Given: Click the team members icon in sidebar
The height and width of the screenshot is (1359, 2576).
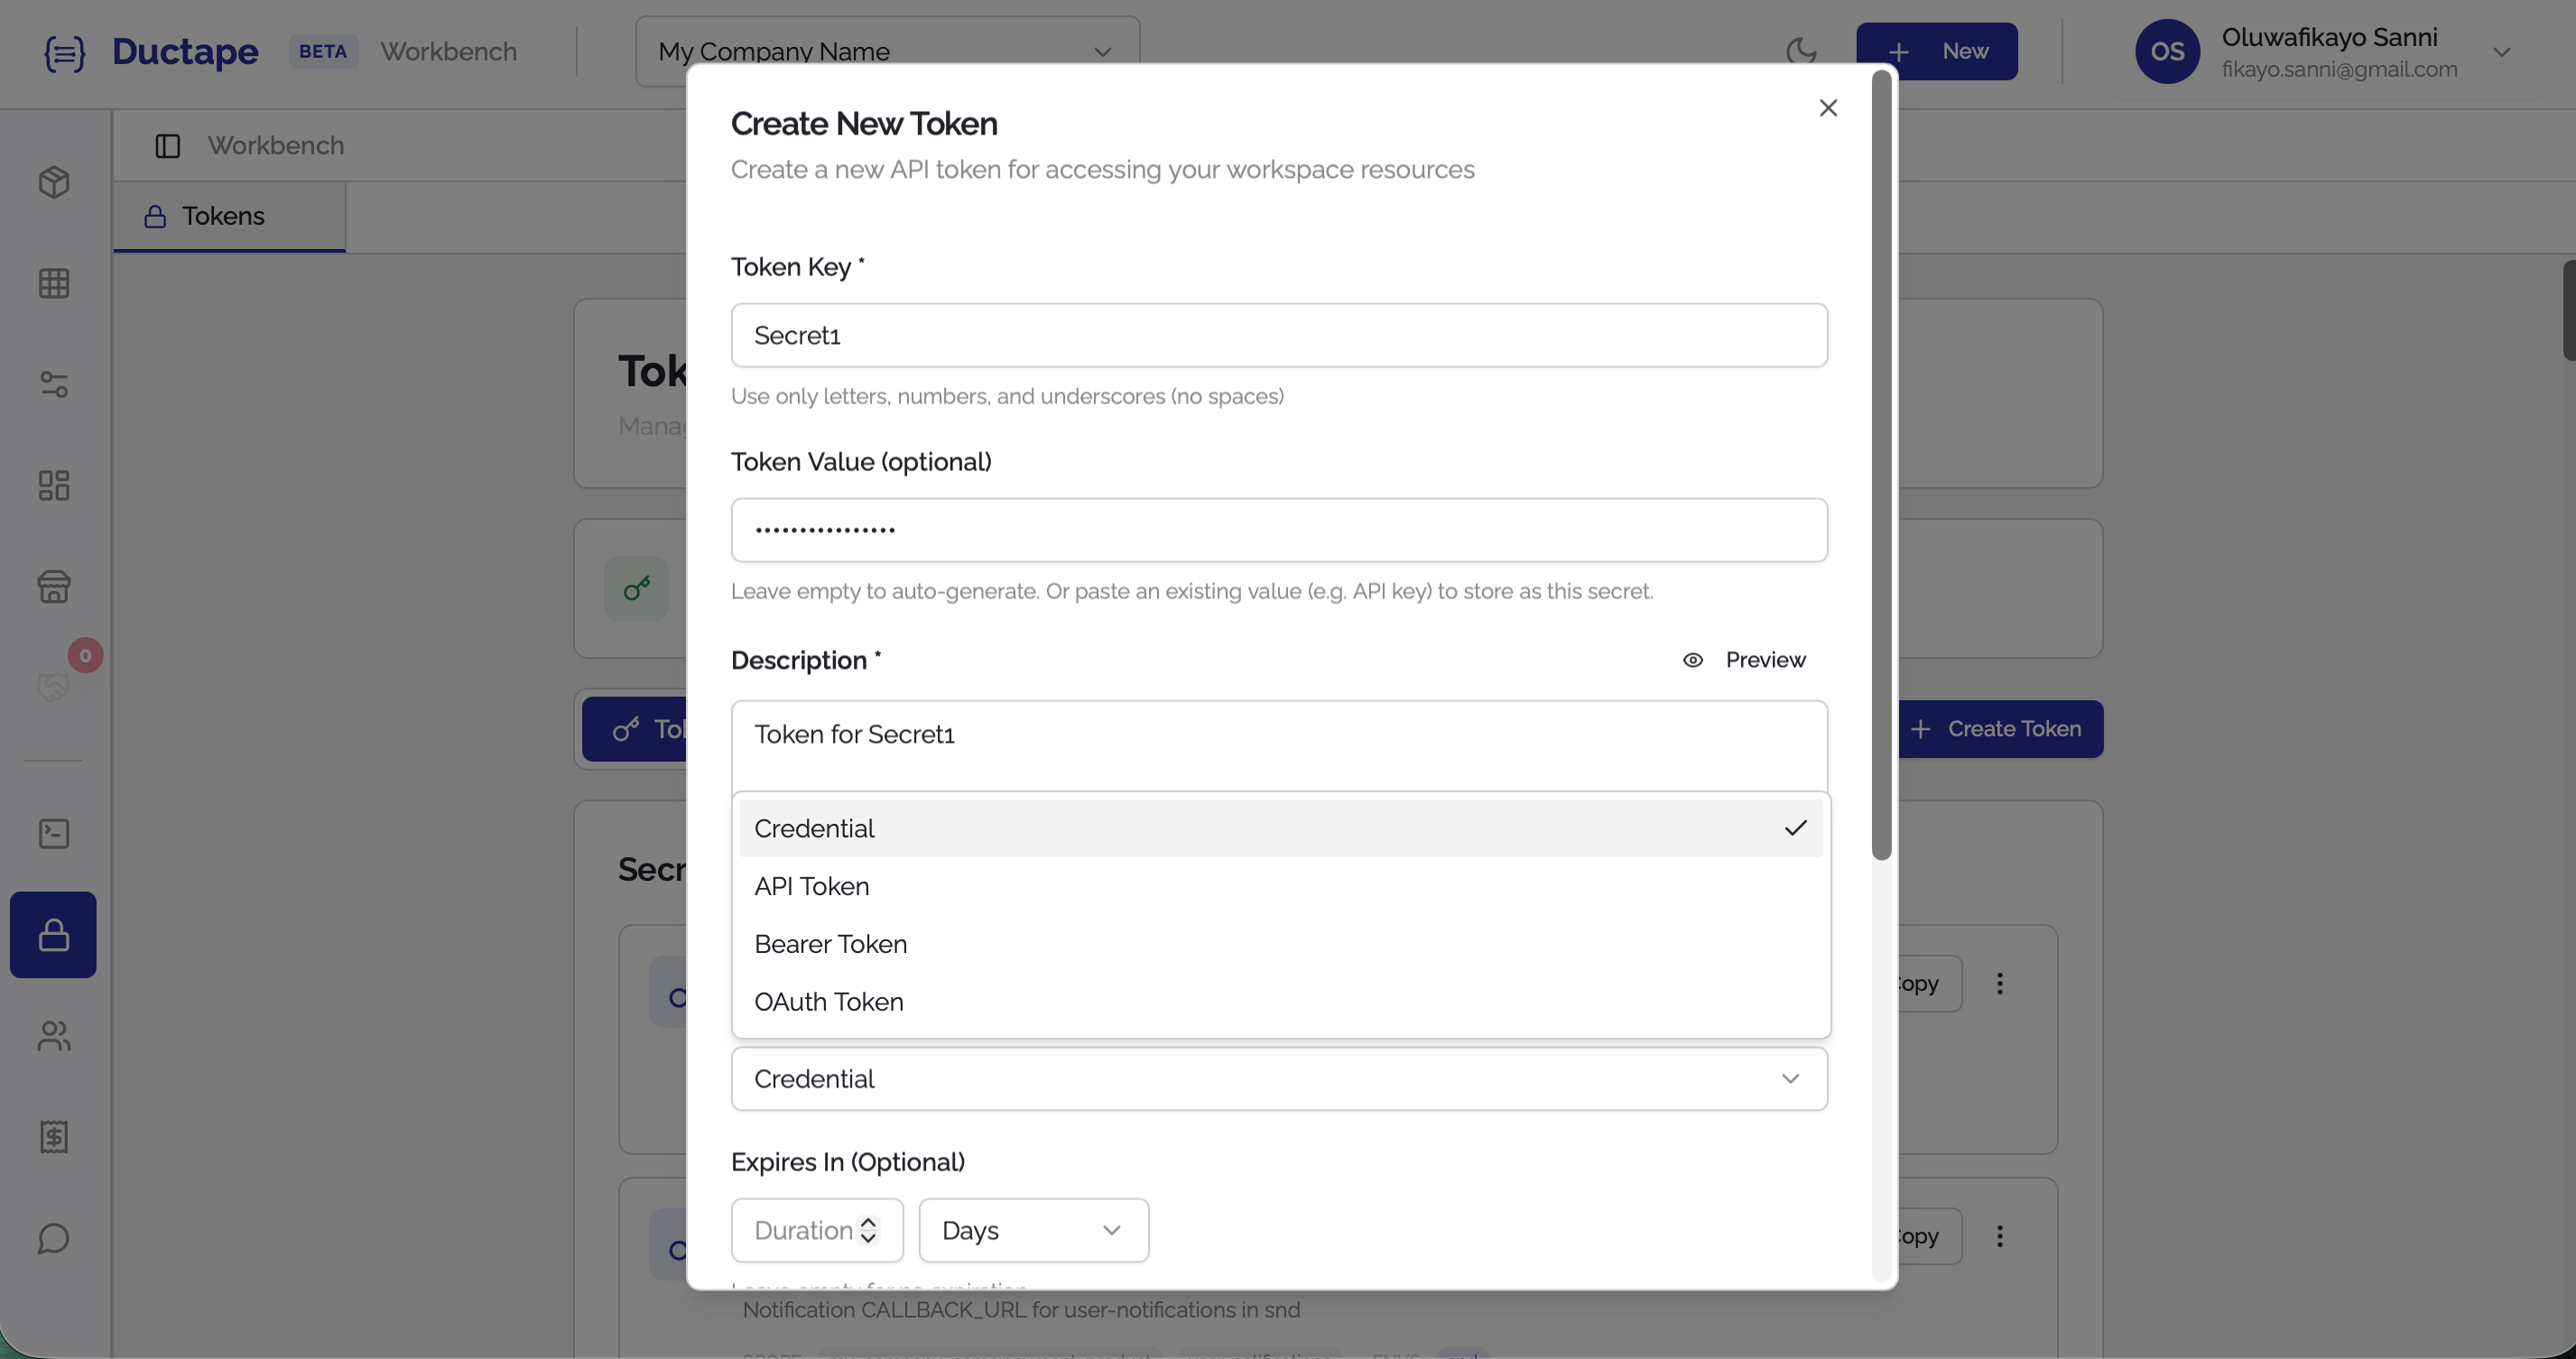Looking at the screenshot, I should (53, 1037).
